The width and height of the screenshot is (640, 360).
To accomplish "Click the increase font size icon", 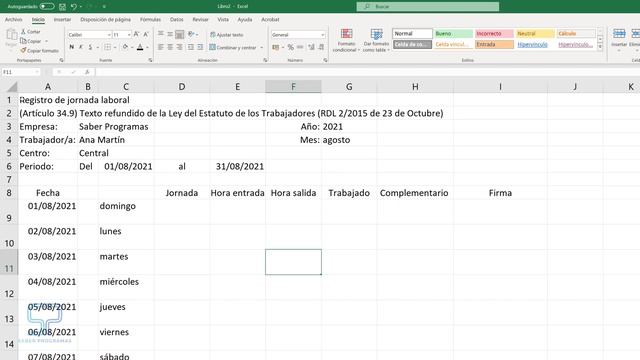I will tap(137, 35).
